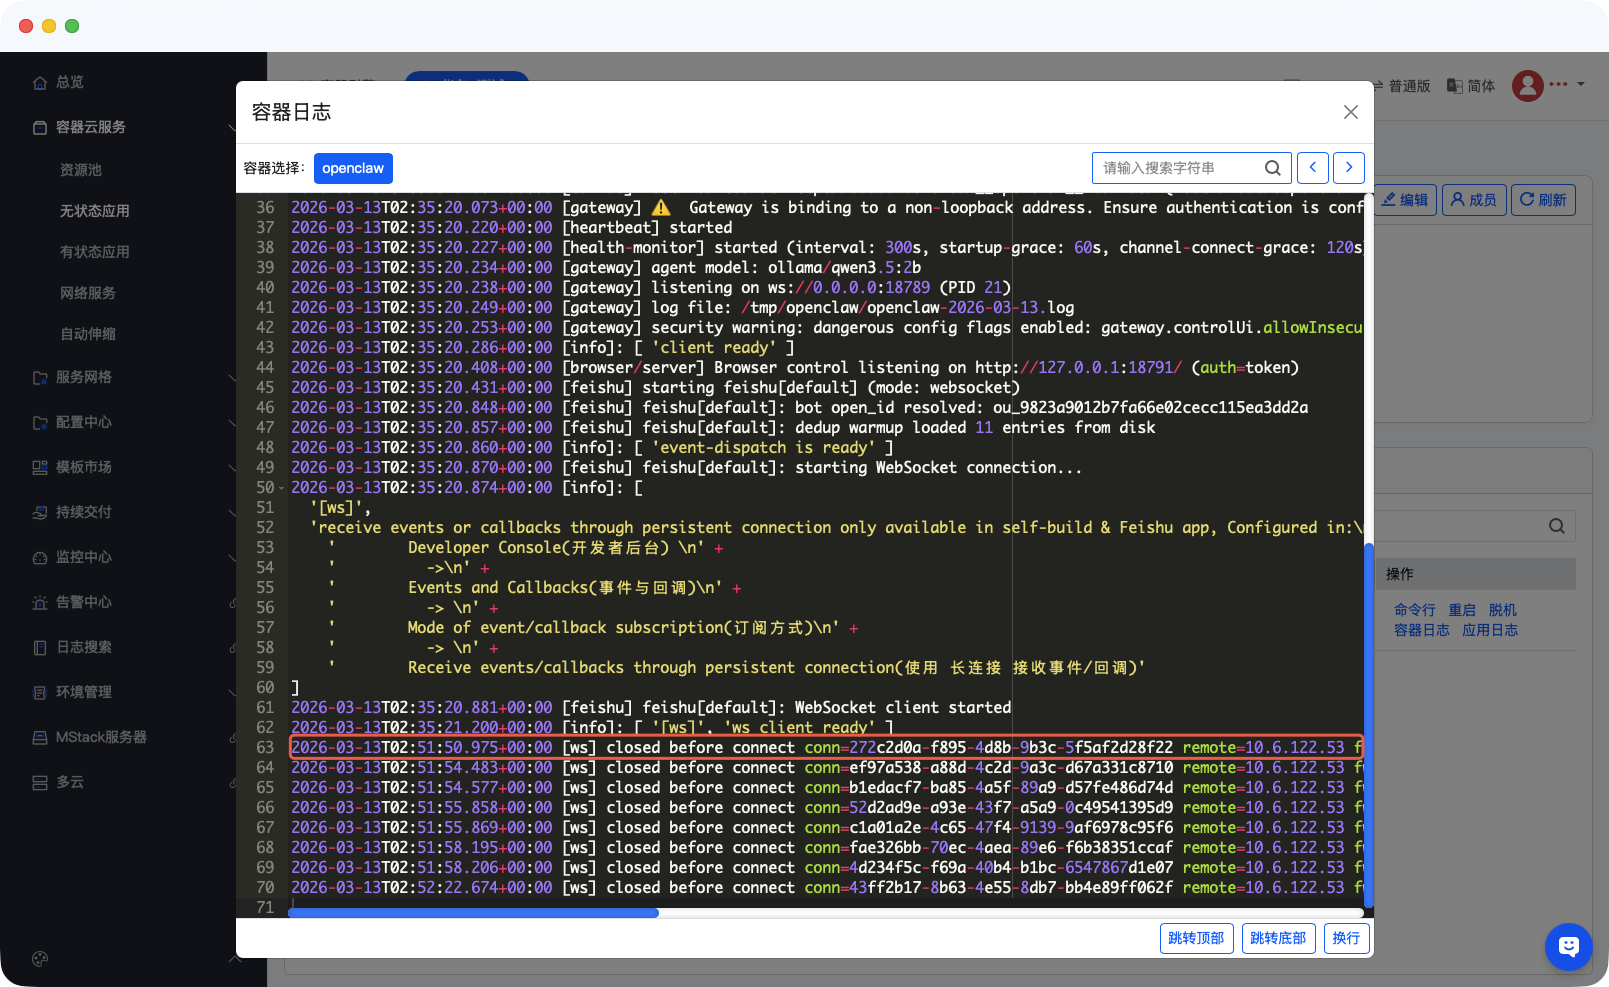Close the container log dialog
The width and height of the screenshot is (1609, 987).
click(x=1350, y=112)
